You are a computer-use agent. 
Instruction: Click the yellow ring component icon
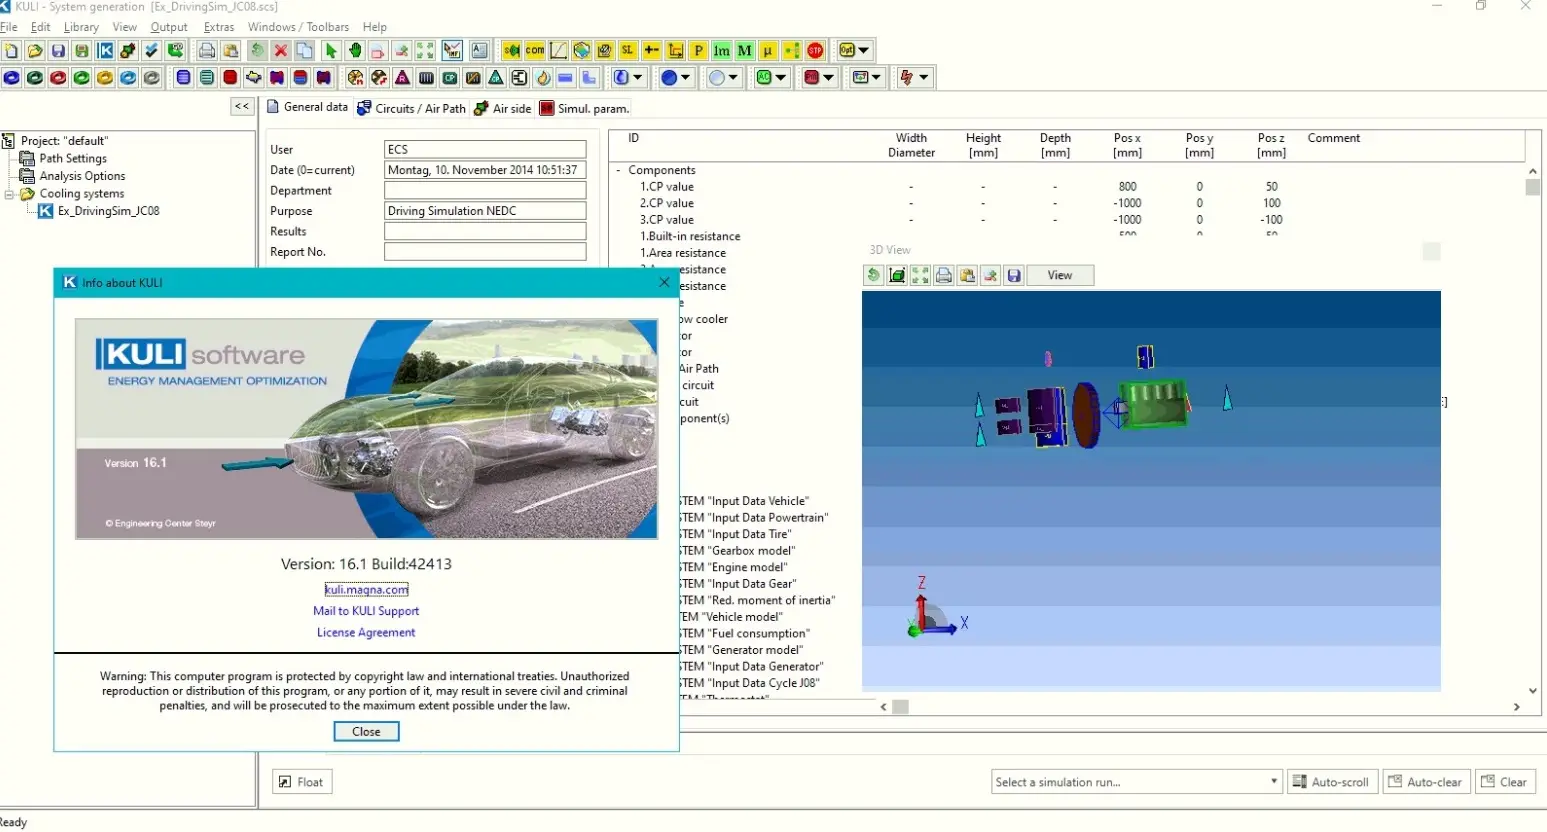point(105,77)
